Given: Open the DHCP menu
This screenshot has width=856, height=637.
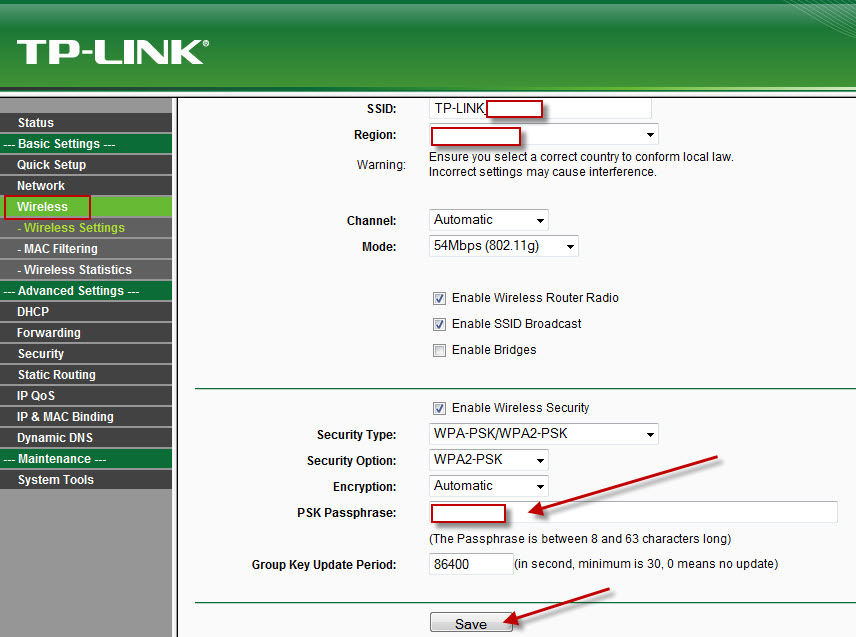Looking at the screenshot, I should pyautogui.click(x=86, y=312).
